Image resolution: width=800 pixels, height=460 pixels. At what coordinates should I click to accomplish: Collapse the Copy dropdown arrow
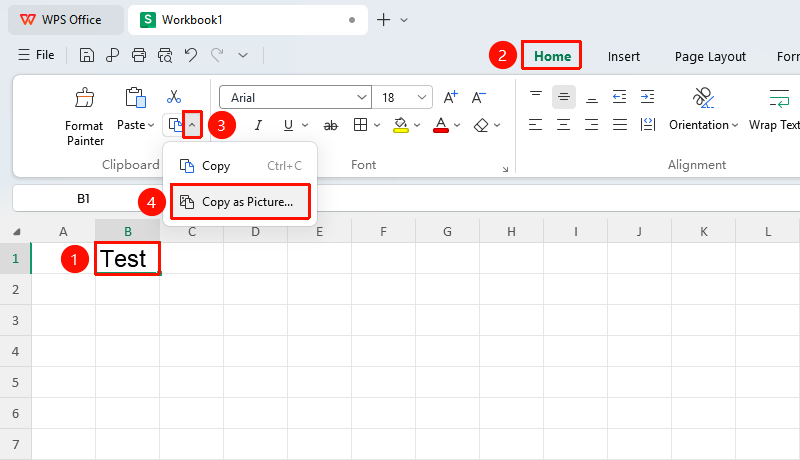(192, 125)
